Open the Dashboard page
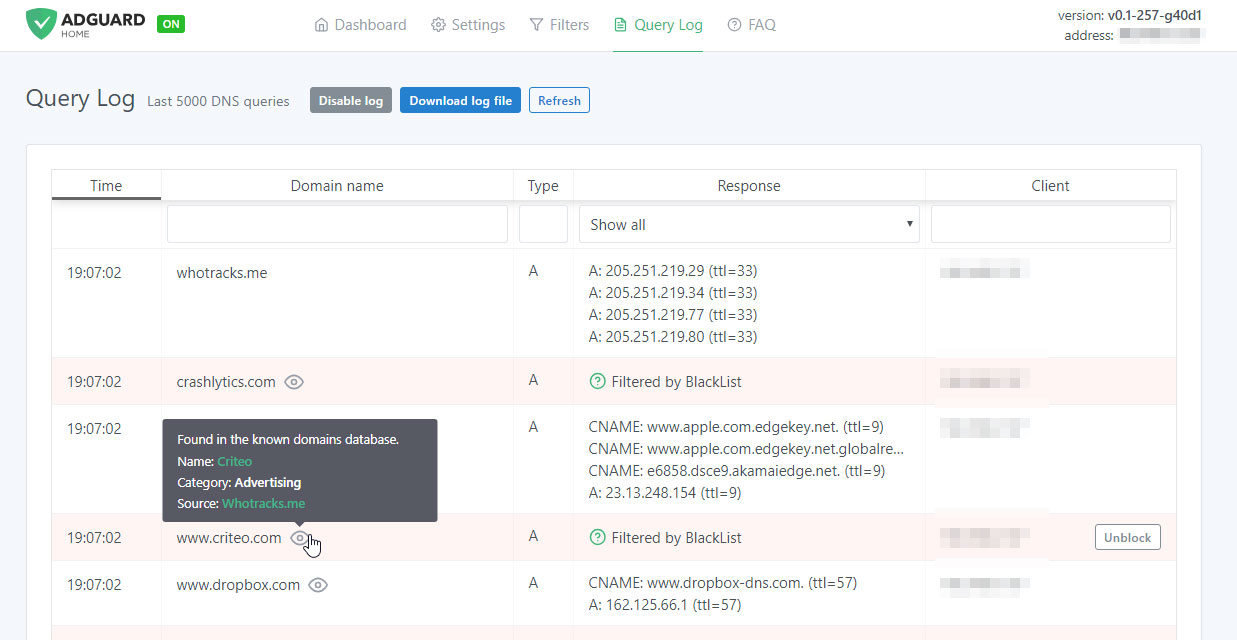Screen dimensions: 1237x640 pyautogui.click(x=360, y=25)
